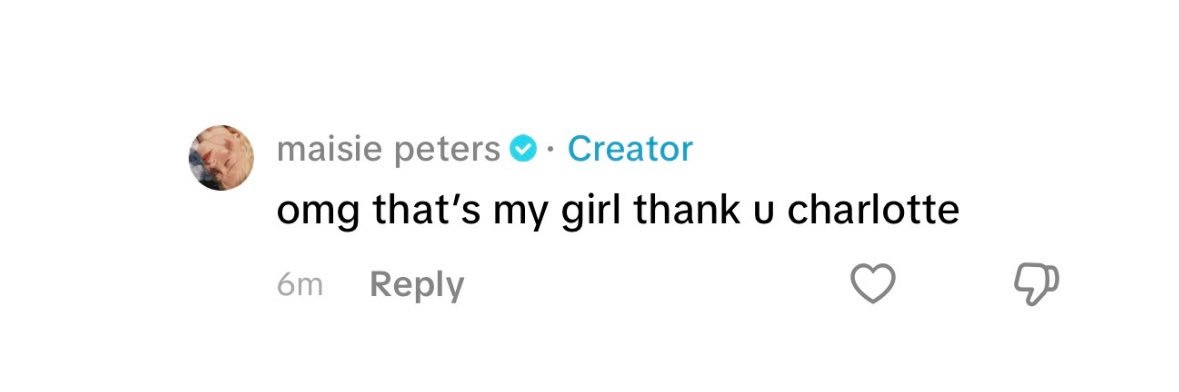Select the comment text about charlotte
This screenshot has width=1179, height=392.
pyautogui.click(x=617, y=212)
